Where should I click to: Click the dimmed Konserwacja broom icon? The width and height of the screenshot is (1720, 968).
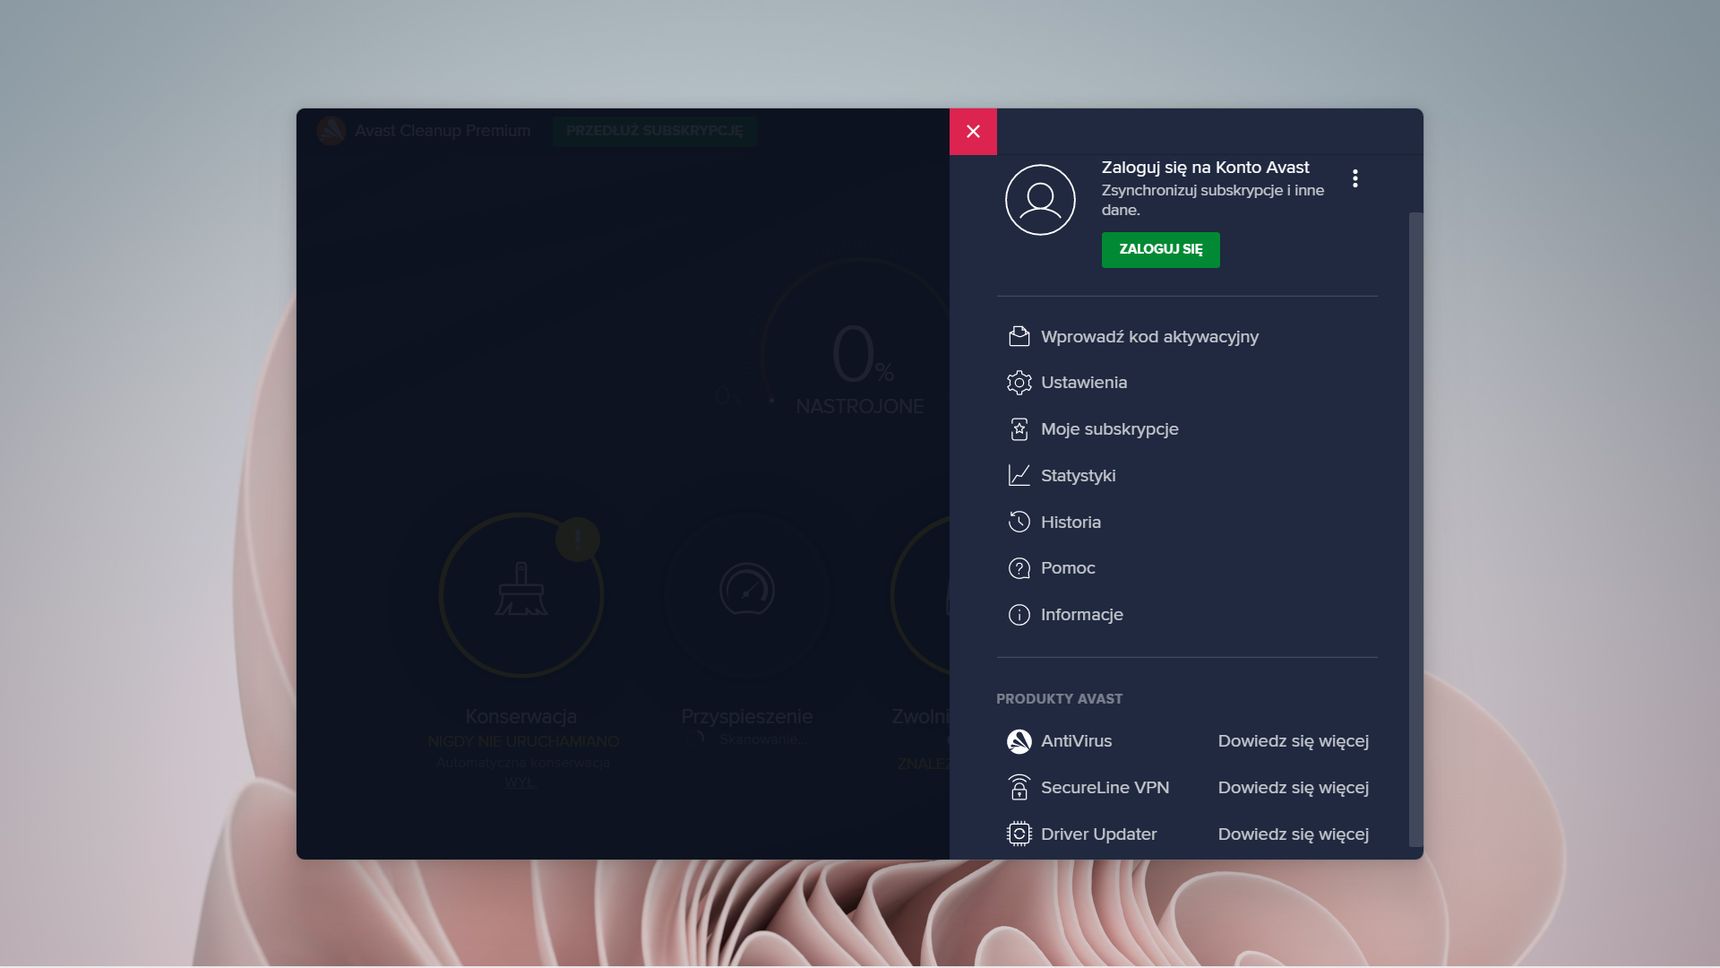coord(521,589)
